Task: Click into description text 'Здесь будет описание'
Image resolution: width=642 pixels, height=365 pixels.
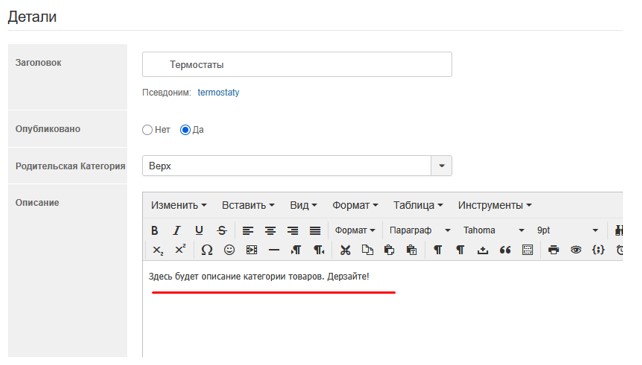Action: (x=194, y=277)
